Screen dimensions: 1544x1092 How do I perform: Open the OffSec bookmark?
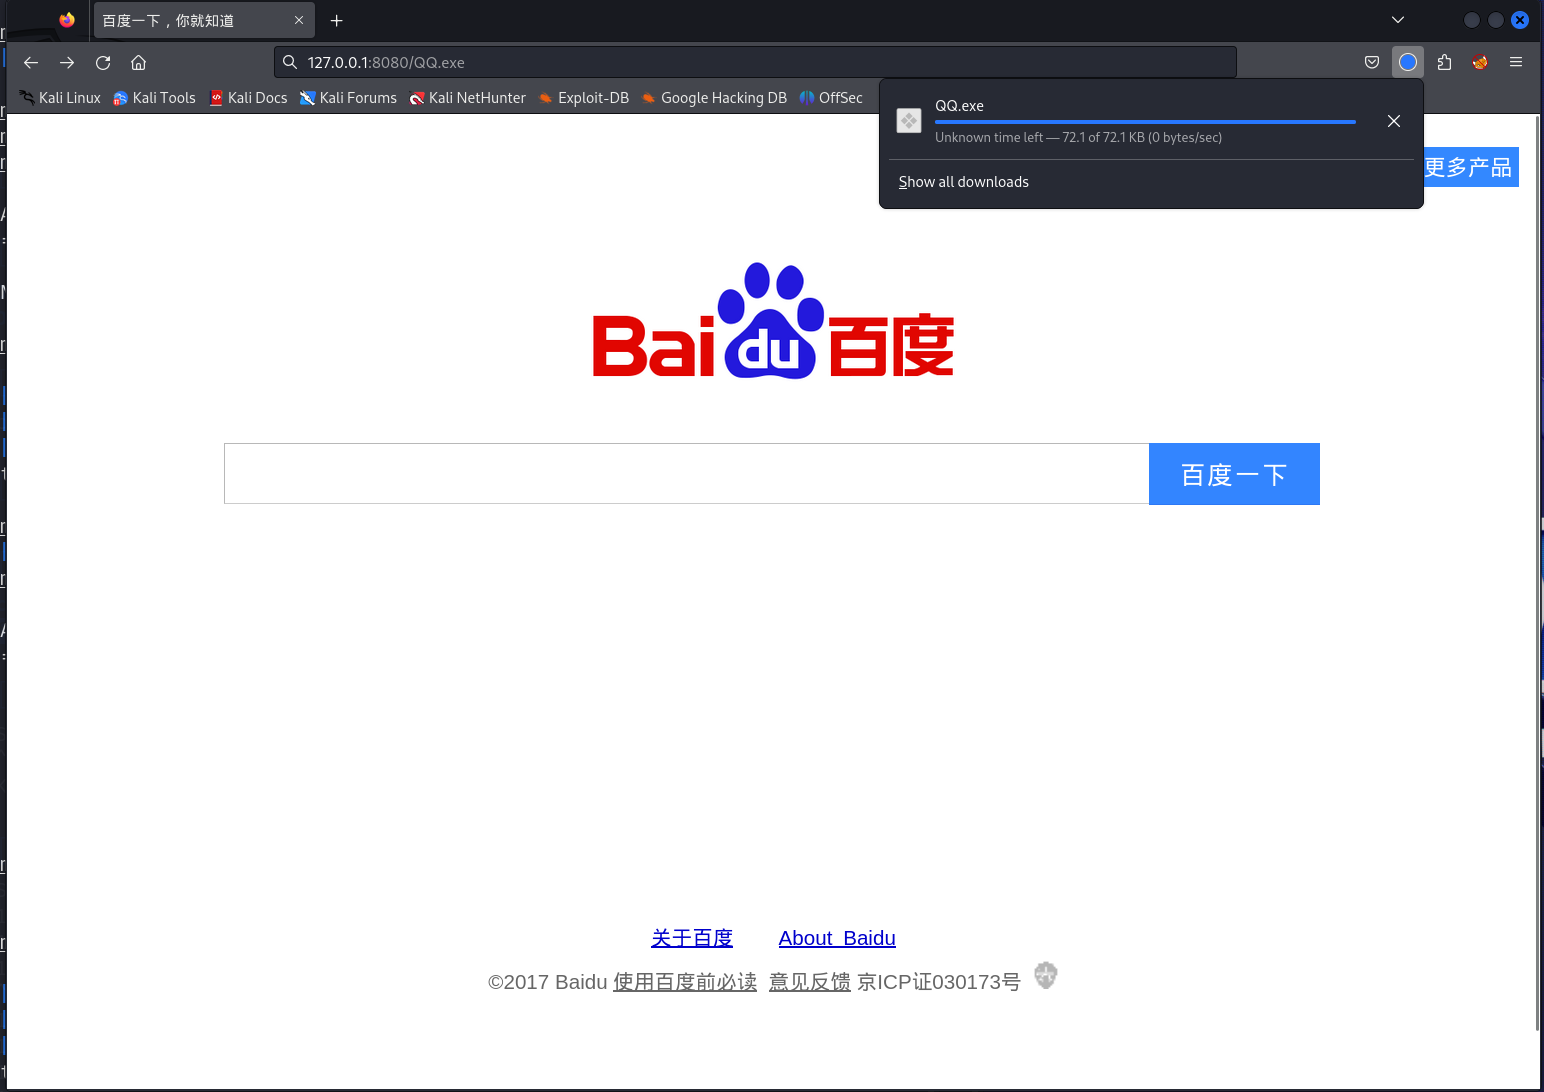tap(831, 98)
